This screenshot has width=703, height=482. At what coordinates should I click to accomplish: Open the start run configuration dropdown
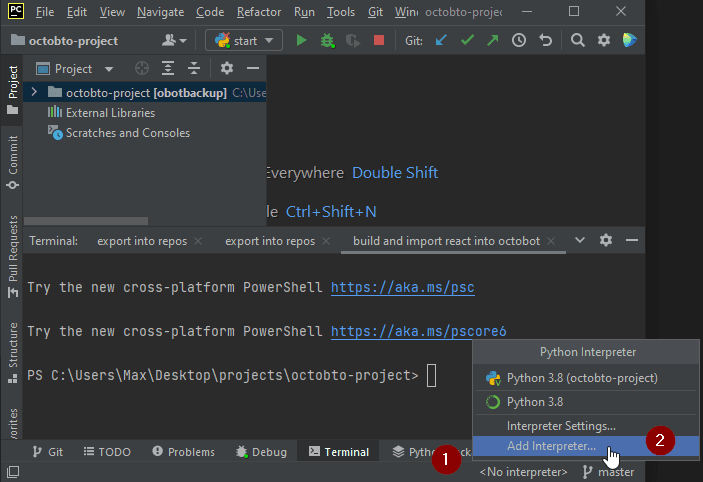[244, 41]
